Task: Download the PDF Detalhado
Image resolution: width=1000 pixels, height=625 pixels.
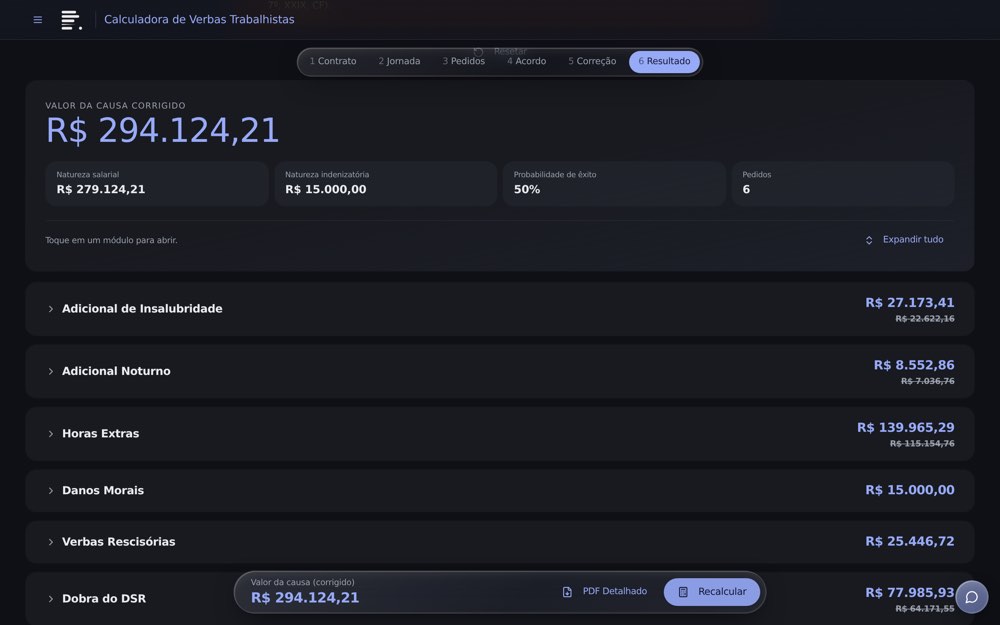Action: [x=605, y=592]
